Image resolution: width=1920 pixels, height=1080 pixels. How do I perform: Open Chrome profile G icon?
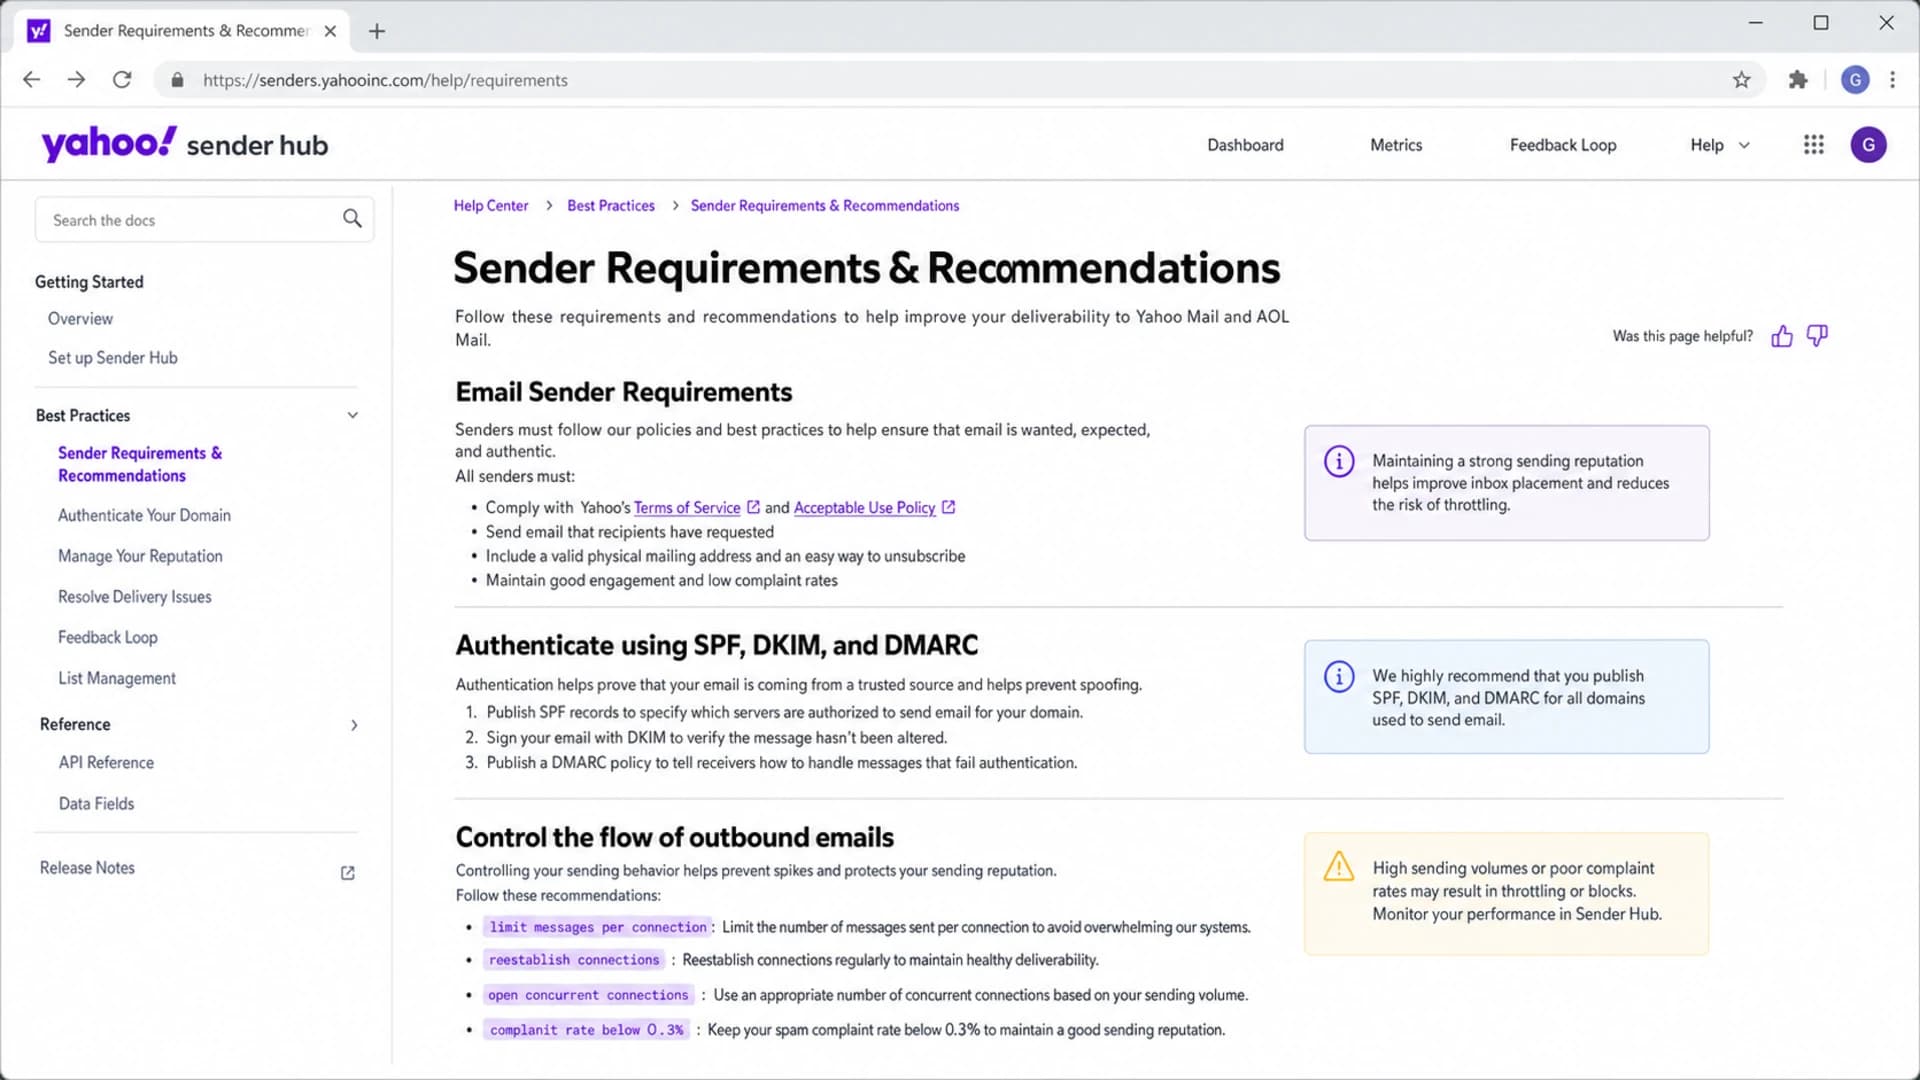(1855, 80)
